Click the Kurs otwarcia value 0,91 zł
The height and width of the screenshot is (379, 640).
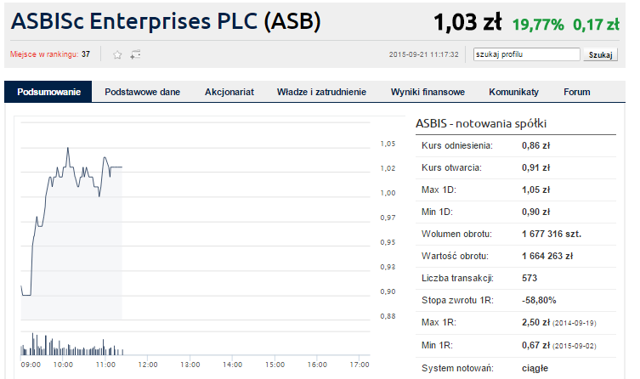pyautogui.click(x=536, y=168)
